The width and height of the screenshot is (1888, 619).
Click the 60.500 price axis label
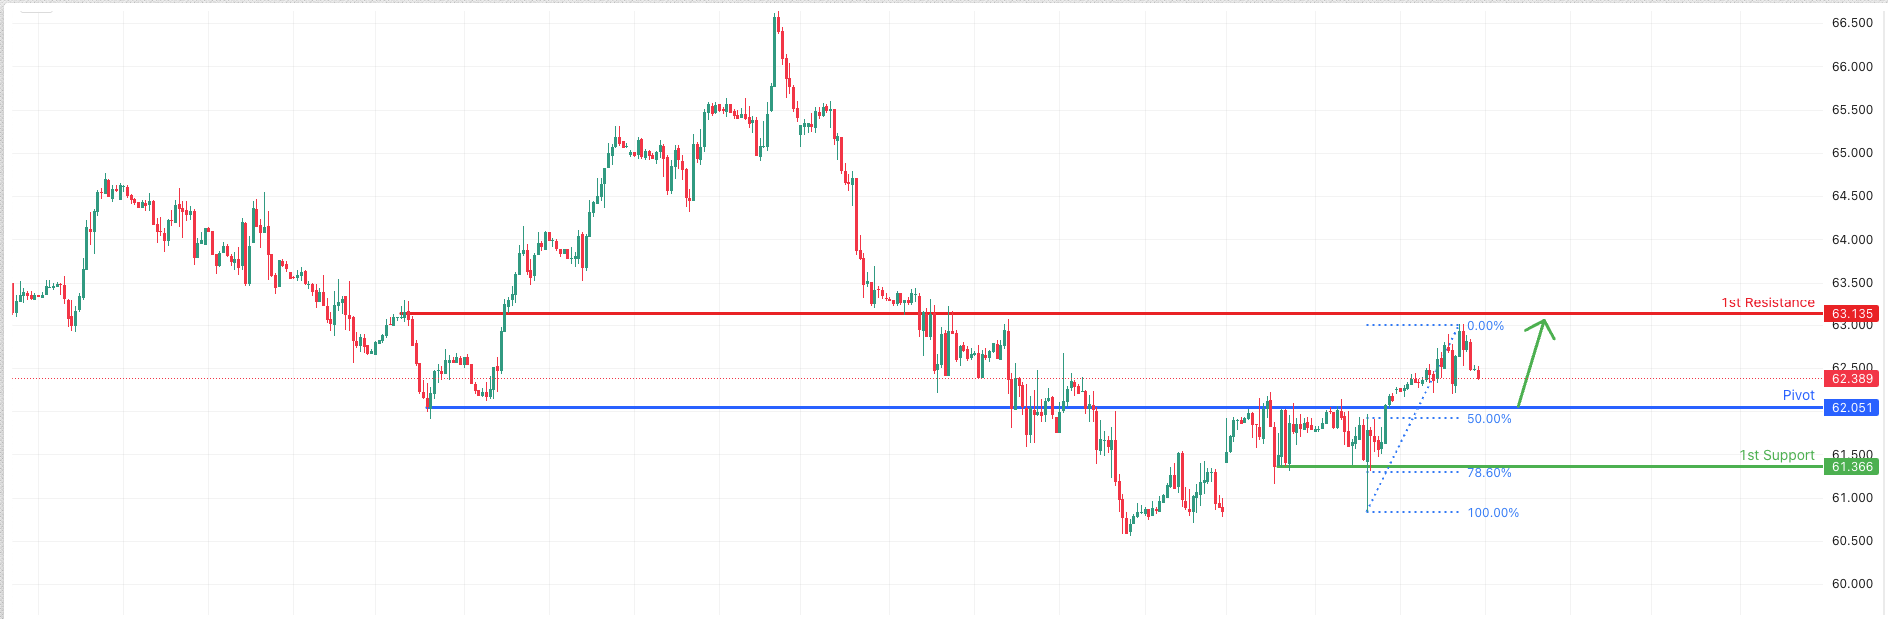click(x=1852, y=541)
